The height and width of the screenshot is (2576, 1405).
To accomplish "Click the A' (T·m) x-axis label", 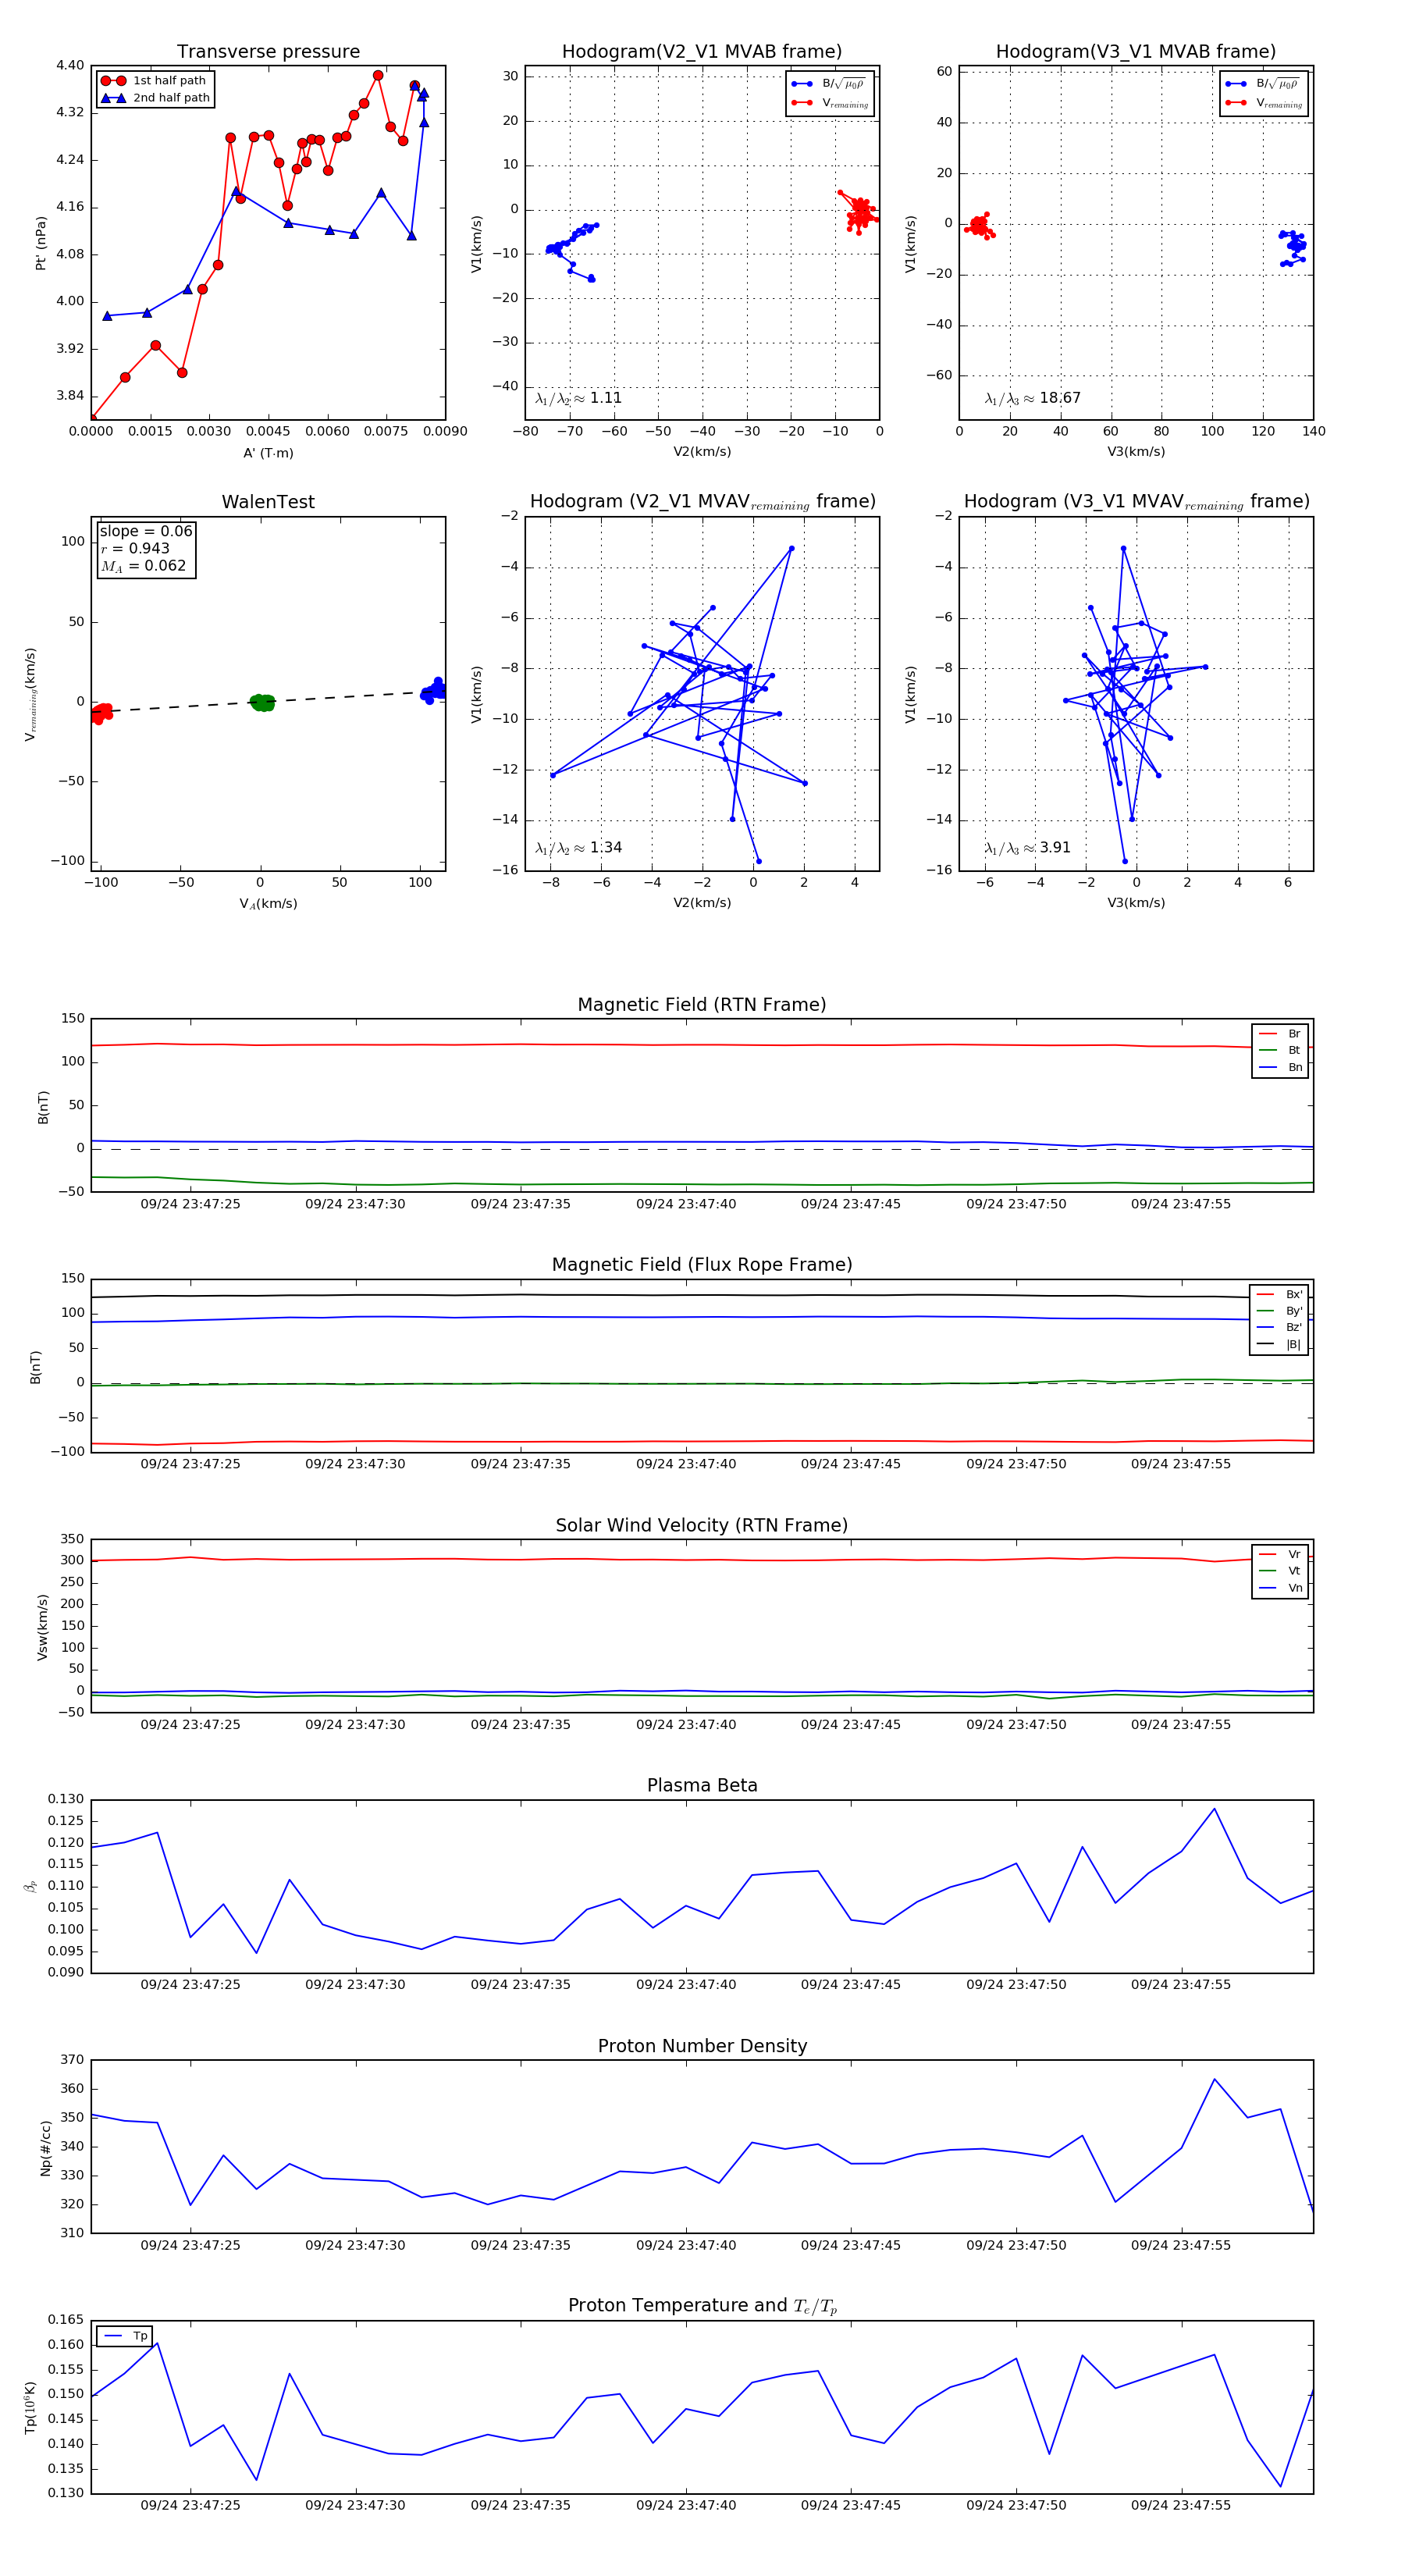I will pyautogui.click(x=268, y=453).
